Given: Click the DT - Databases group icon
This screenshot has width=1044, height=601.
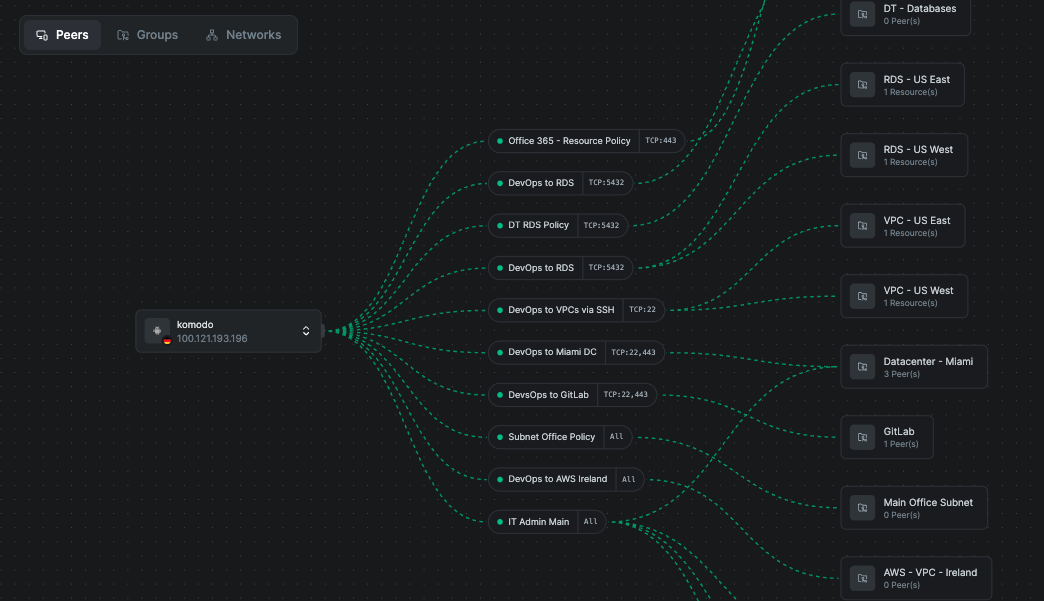Looking at the screenshot, I should [862, 14].
